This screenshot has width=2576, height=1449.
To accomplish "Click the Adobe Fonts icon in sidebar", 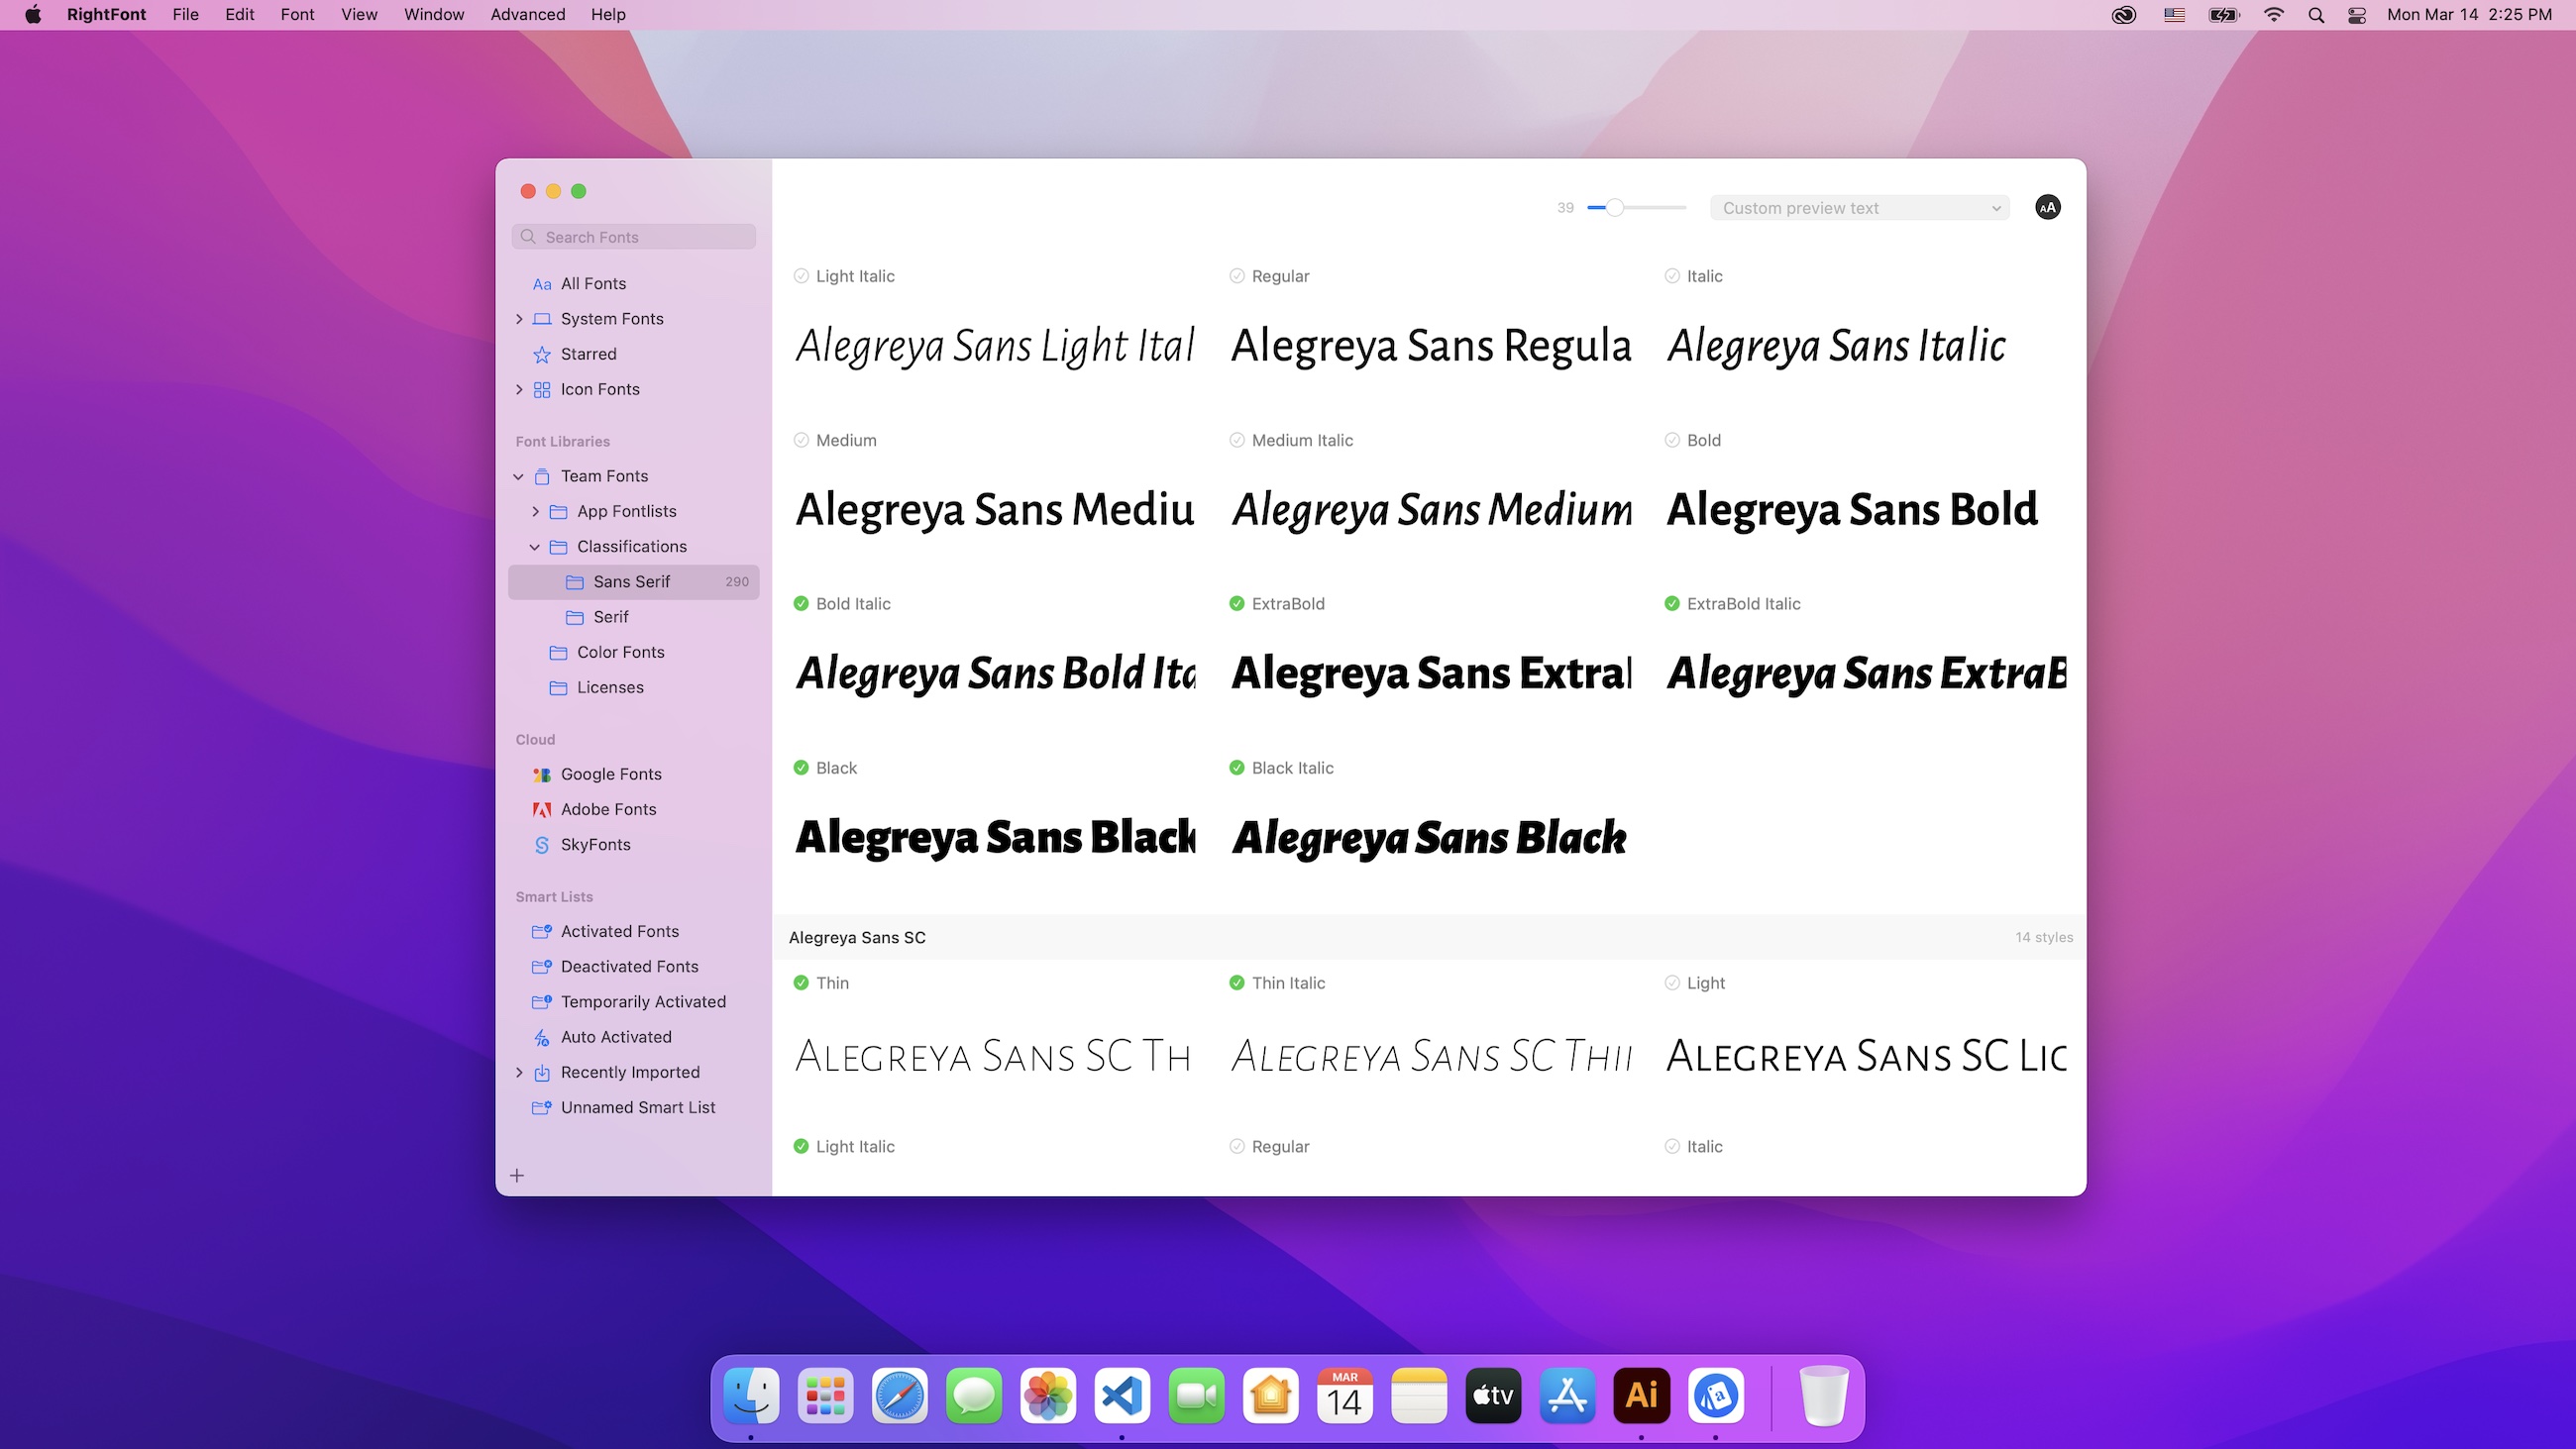I will [541, 808].
